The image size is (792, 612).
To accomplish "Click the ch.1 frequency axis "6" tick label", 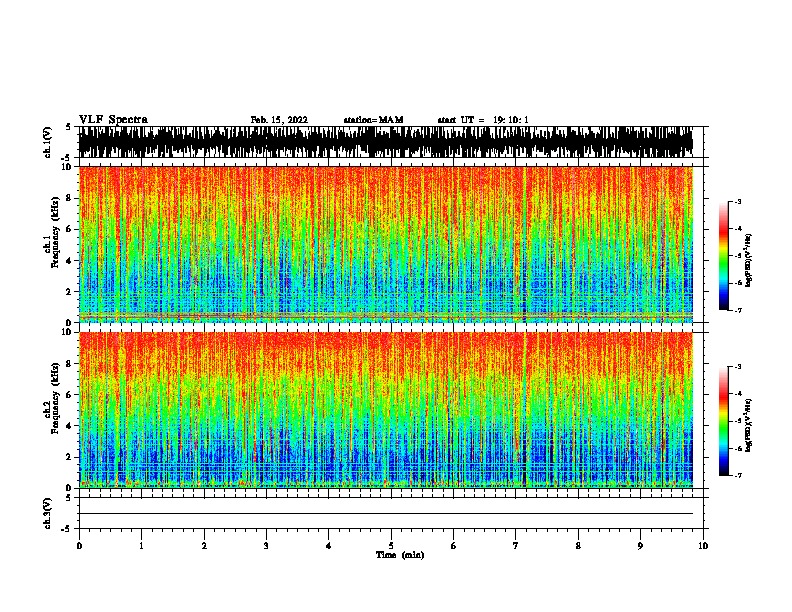I will (x=69, y=229).
